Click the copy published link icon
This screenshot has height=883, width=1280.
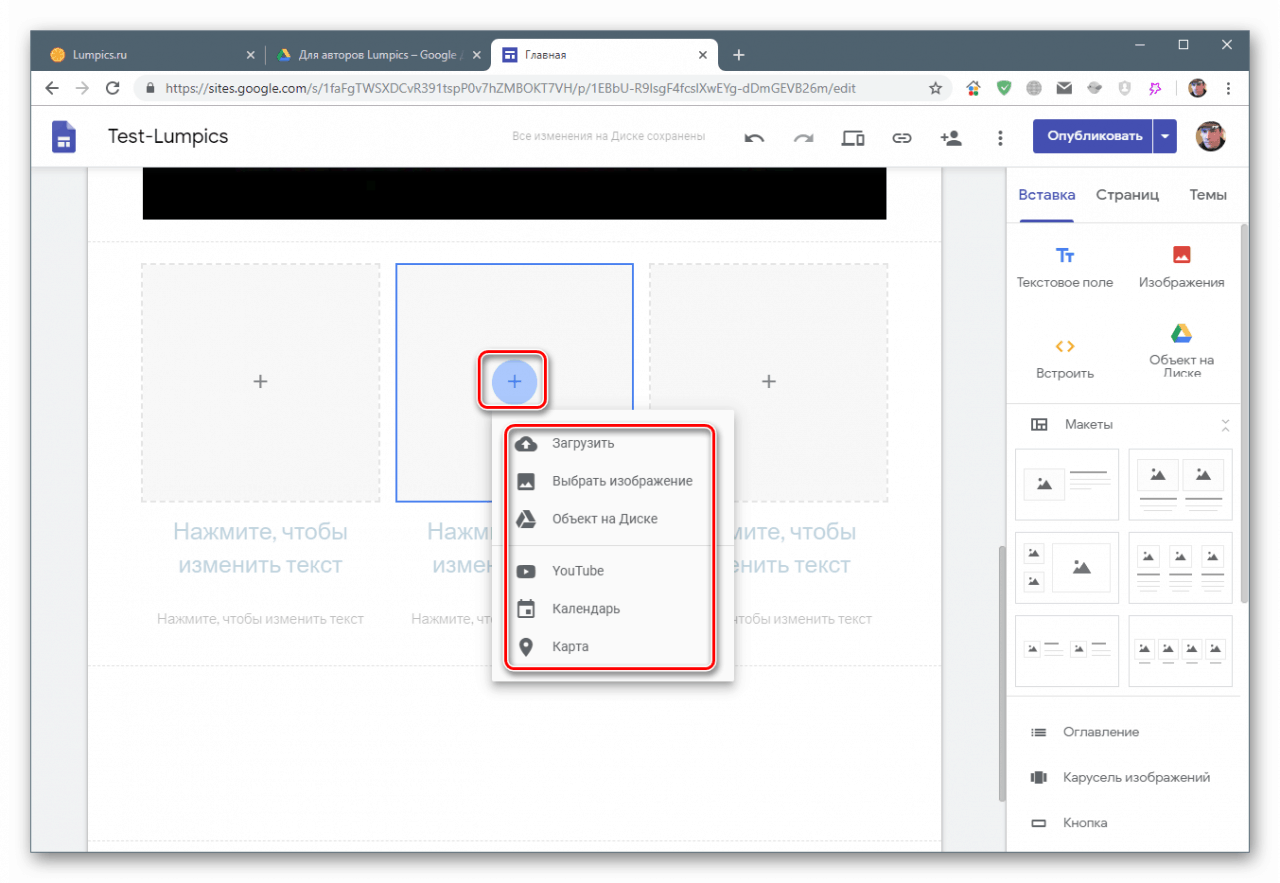click(902, 138)
